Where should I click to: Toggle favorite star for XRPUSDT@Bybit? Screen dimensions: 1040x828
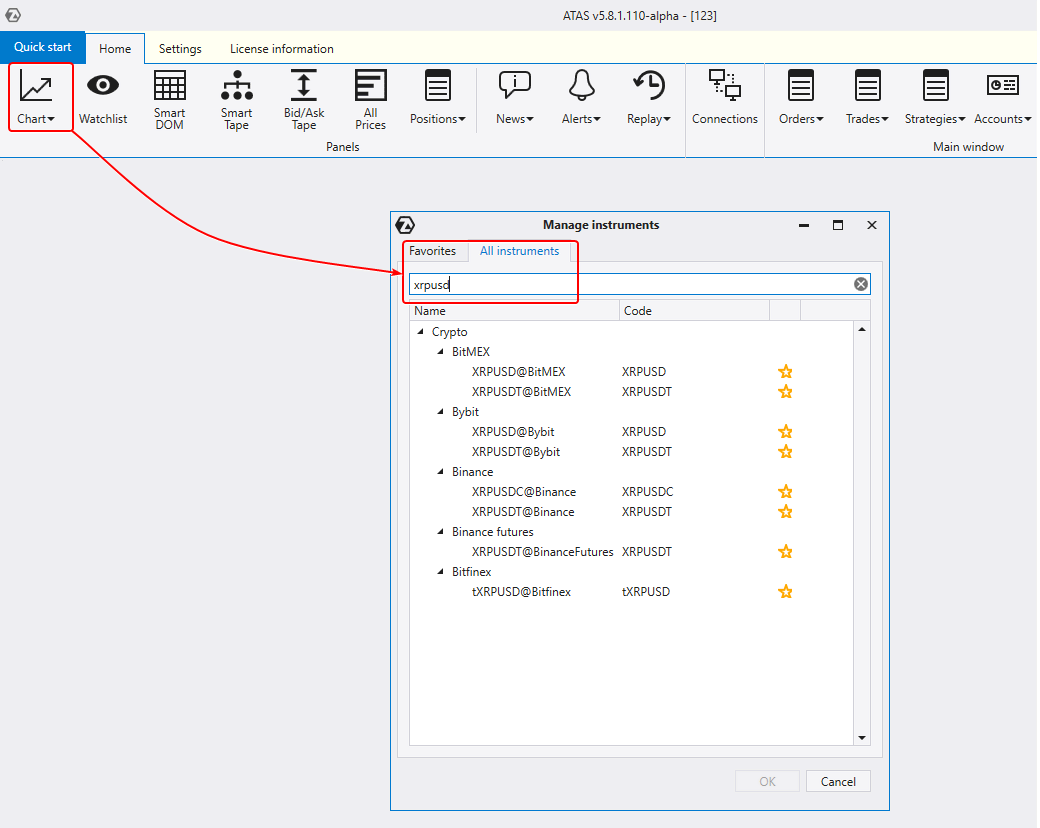point(785,452)
